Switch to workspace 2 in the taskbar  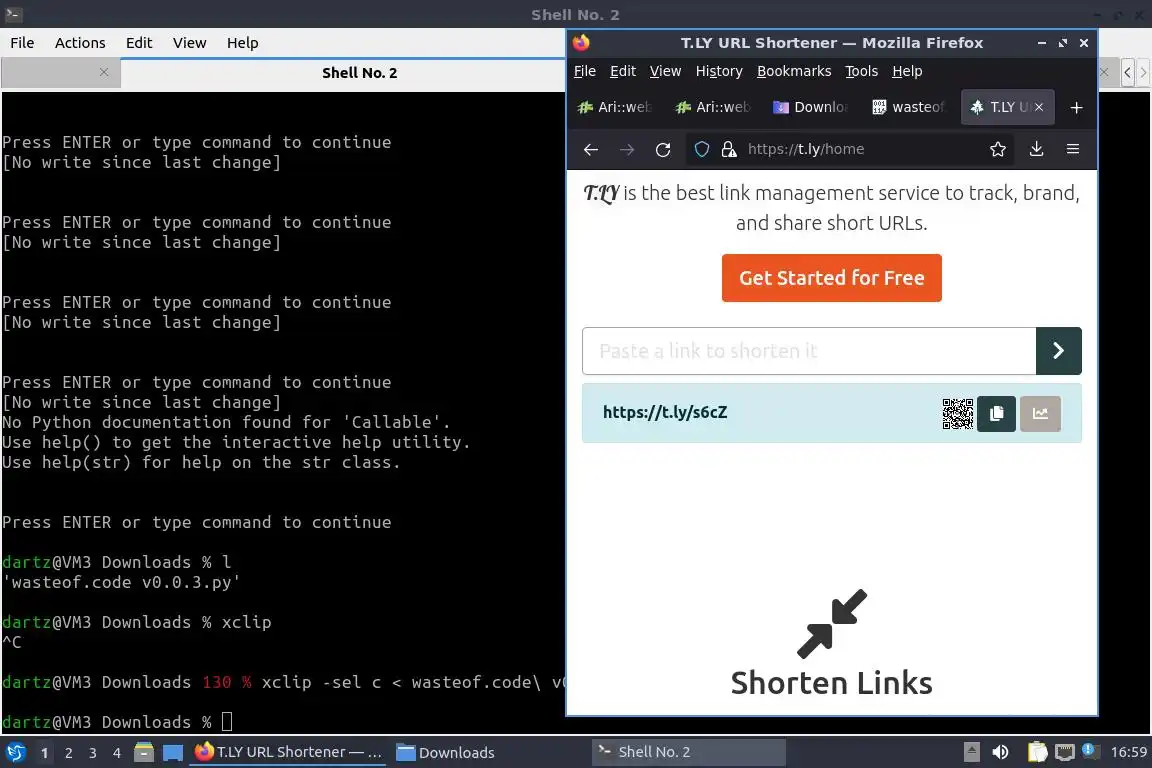tap(68, 753)
